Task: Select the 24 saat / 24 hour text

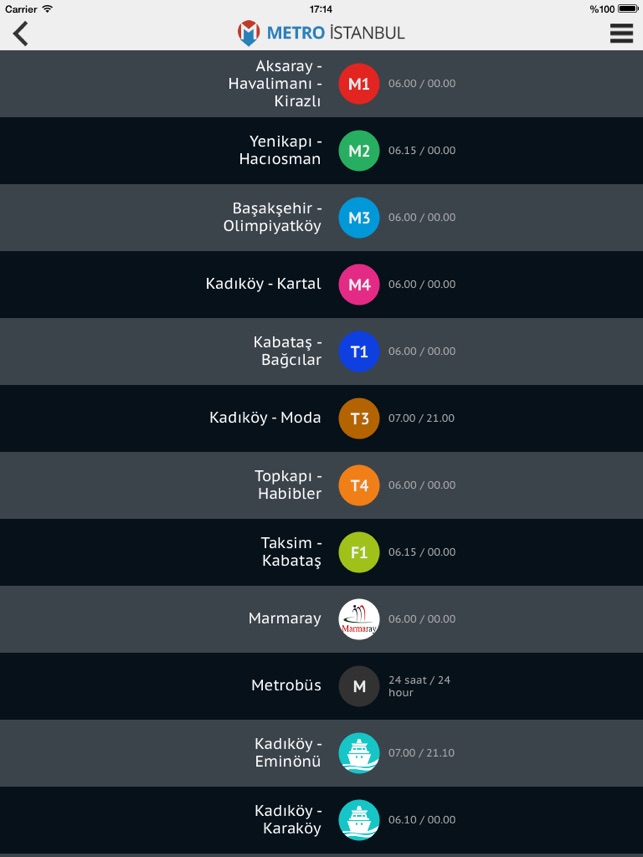Action: click(x=419, y=686)
